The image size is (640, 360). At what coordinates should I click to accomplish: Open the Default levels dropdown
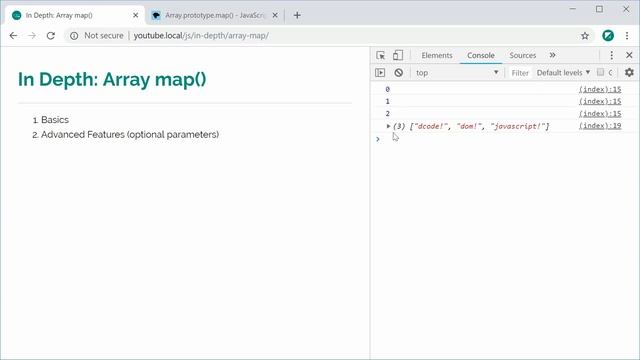pos(563,73)
